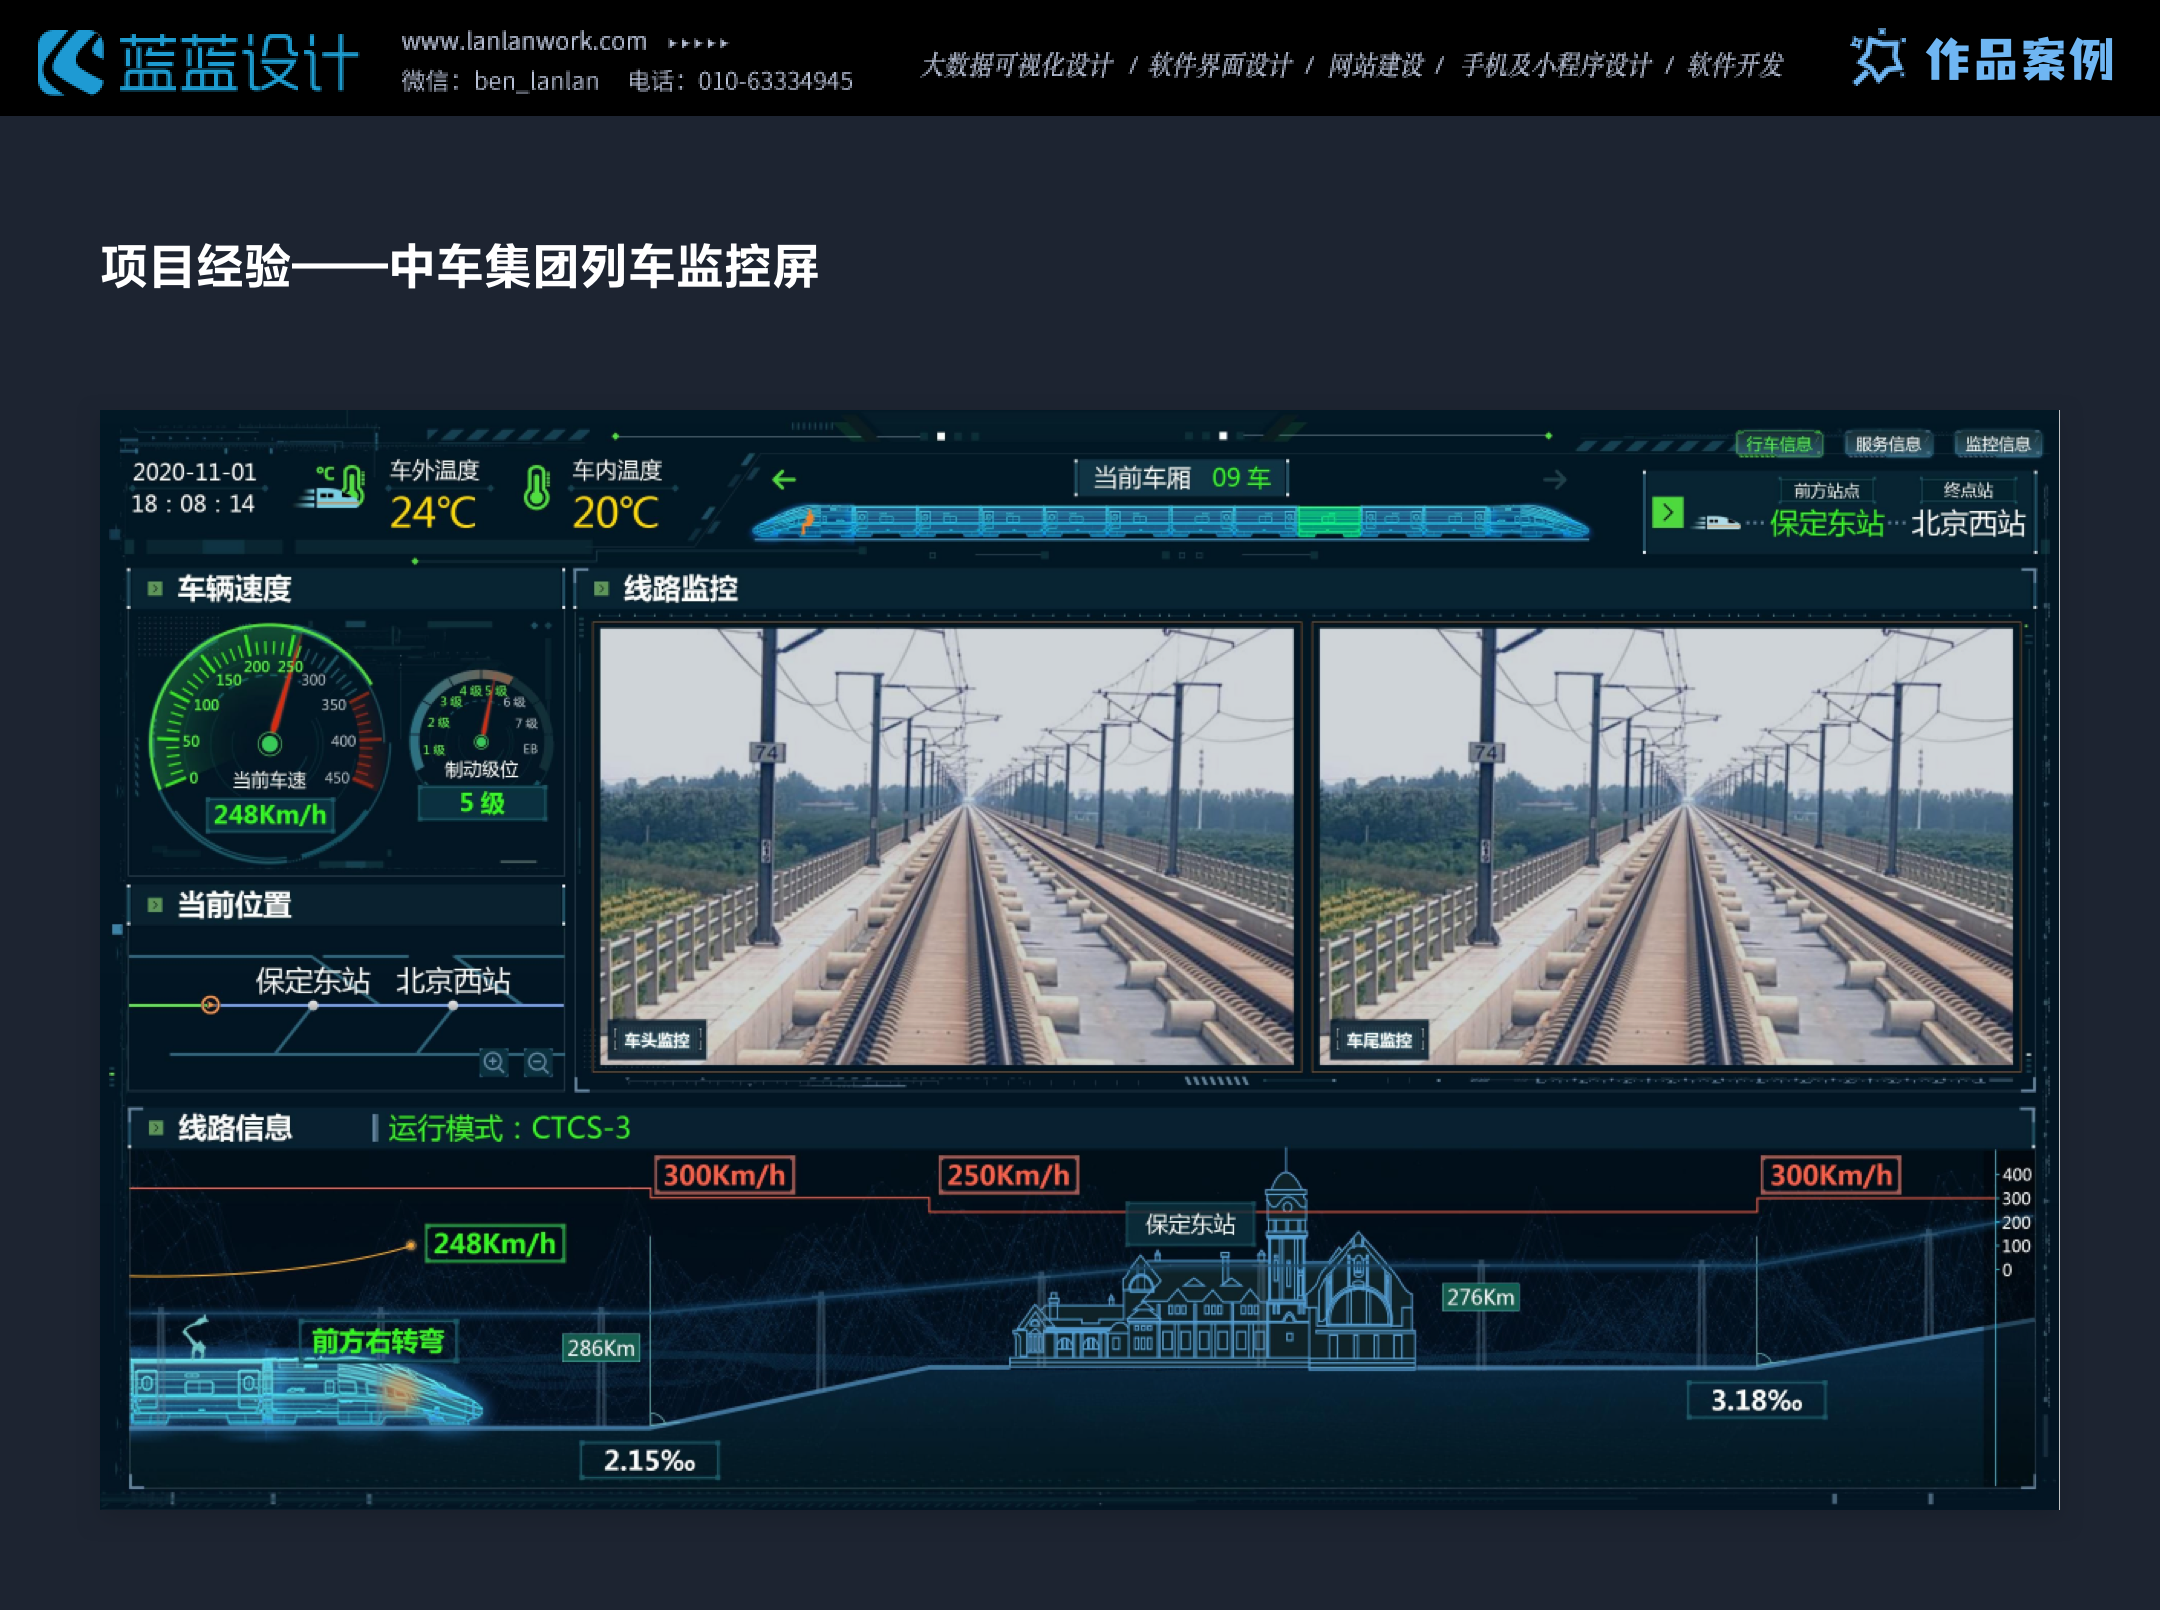Click the 保定东站 label on route map
Image resolution: width=2160 pixels, height=1610 pixels.
(312, 981)
